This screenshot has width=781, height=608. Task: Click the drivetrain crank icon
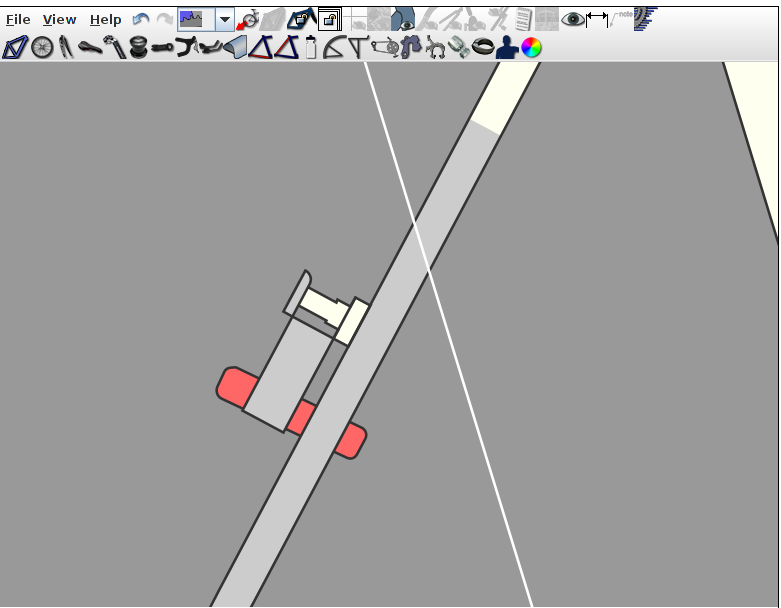384,47
